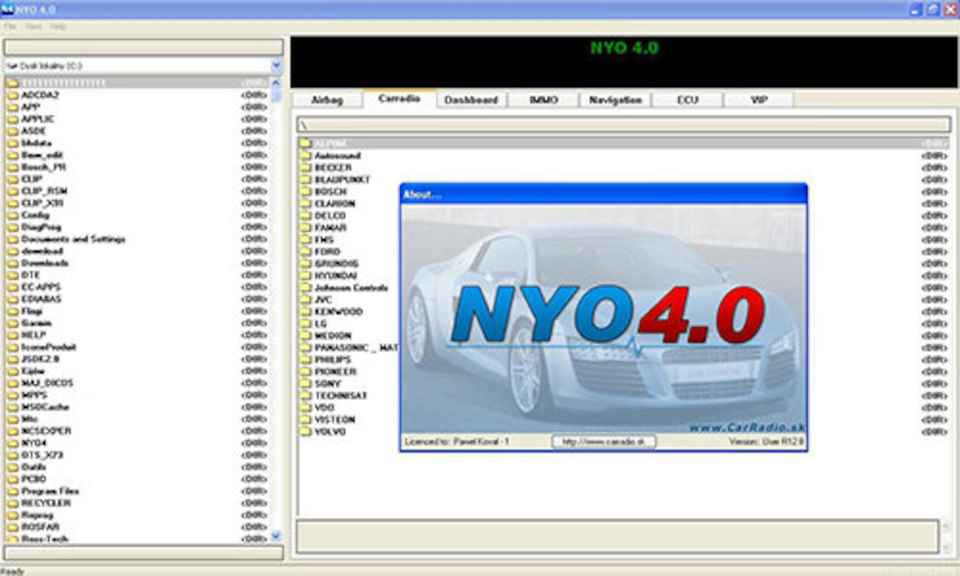Select the KENWOOD folder icon
The image size is (960, 576).
coord(306,312)
